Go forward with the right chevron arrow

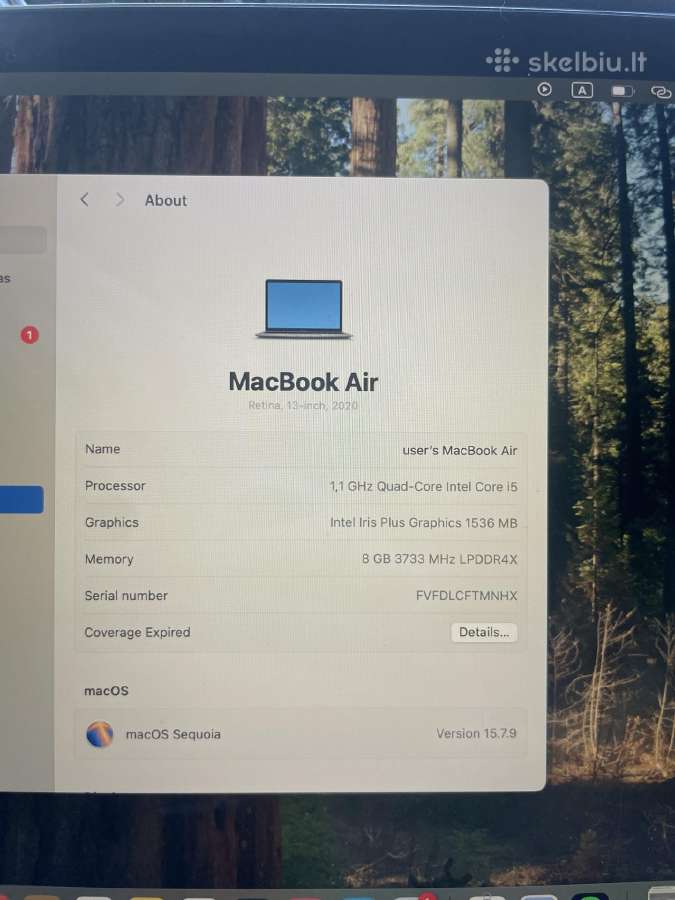[119, 200]
